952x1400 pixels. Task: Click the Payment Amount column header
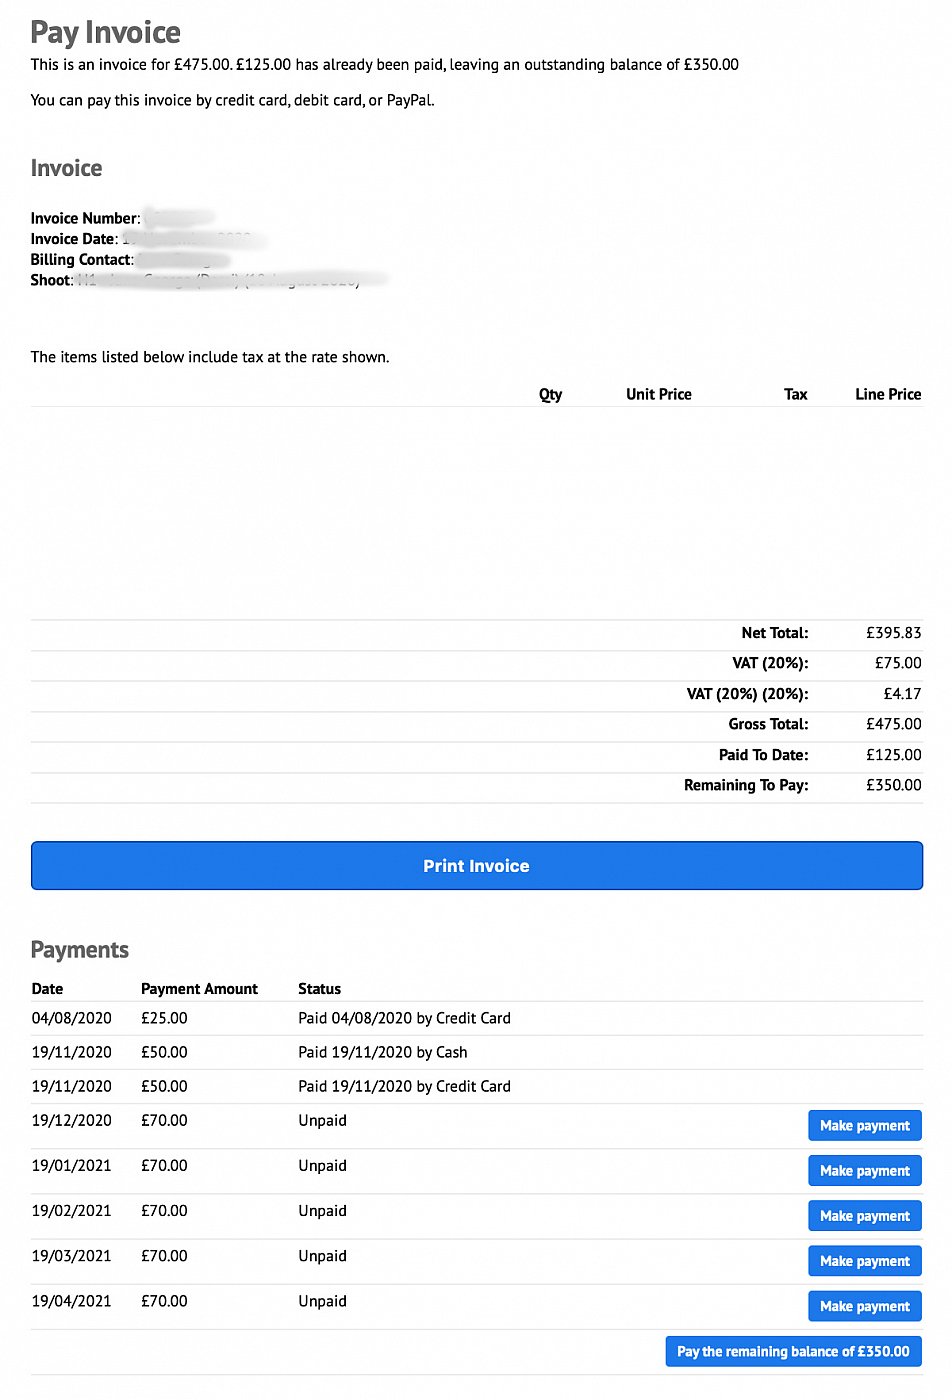(x=199, y=988)
